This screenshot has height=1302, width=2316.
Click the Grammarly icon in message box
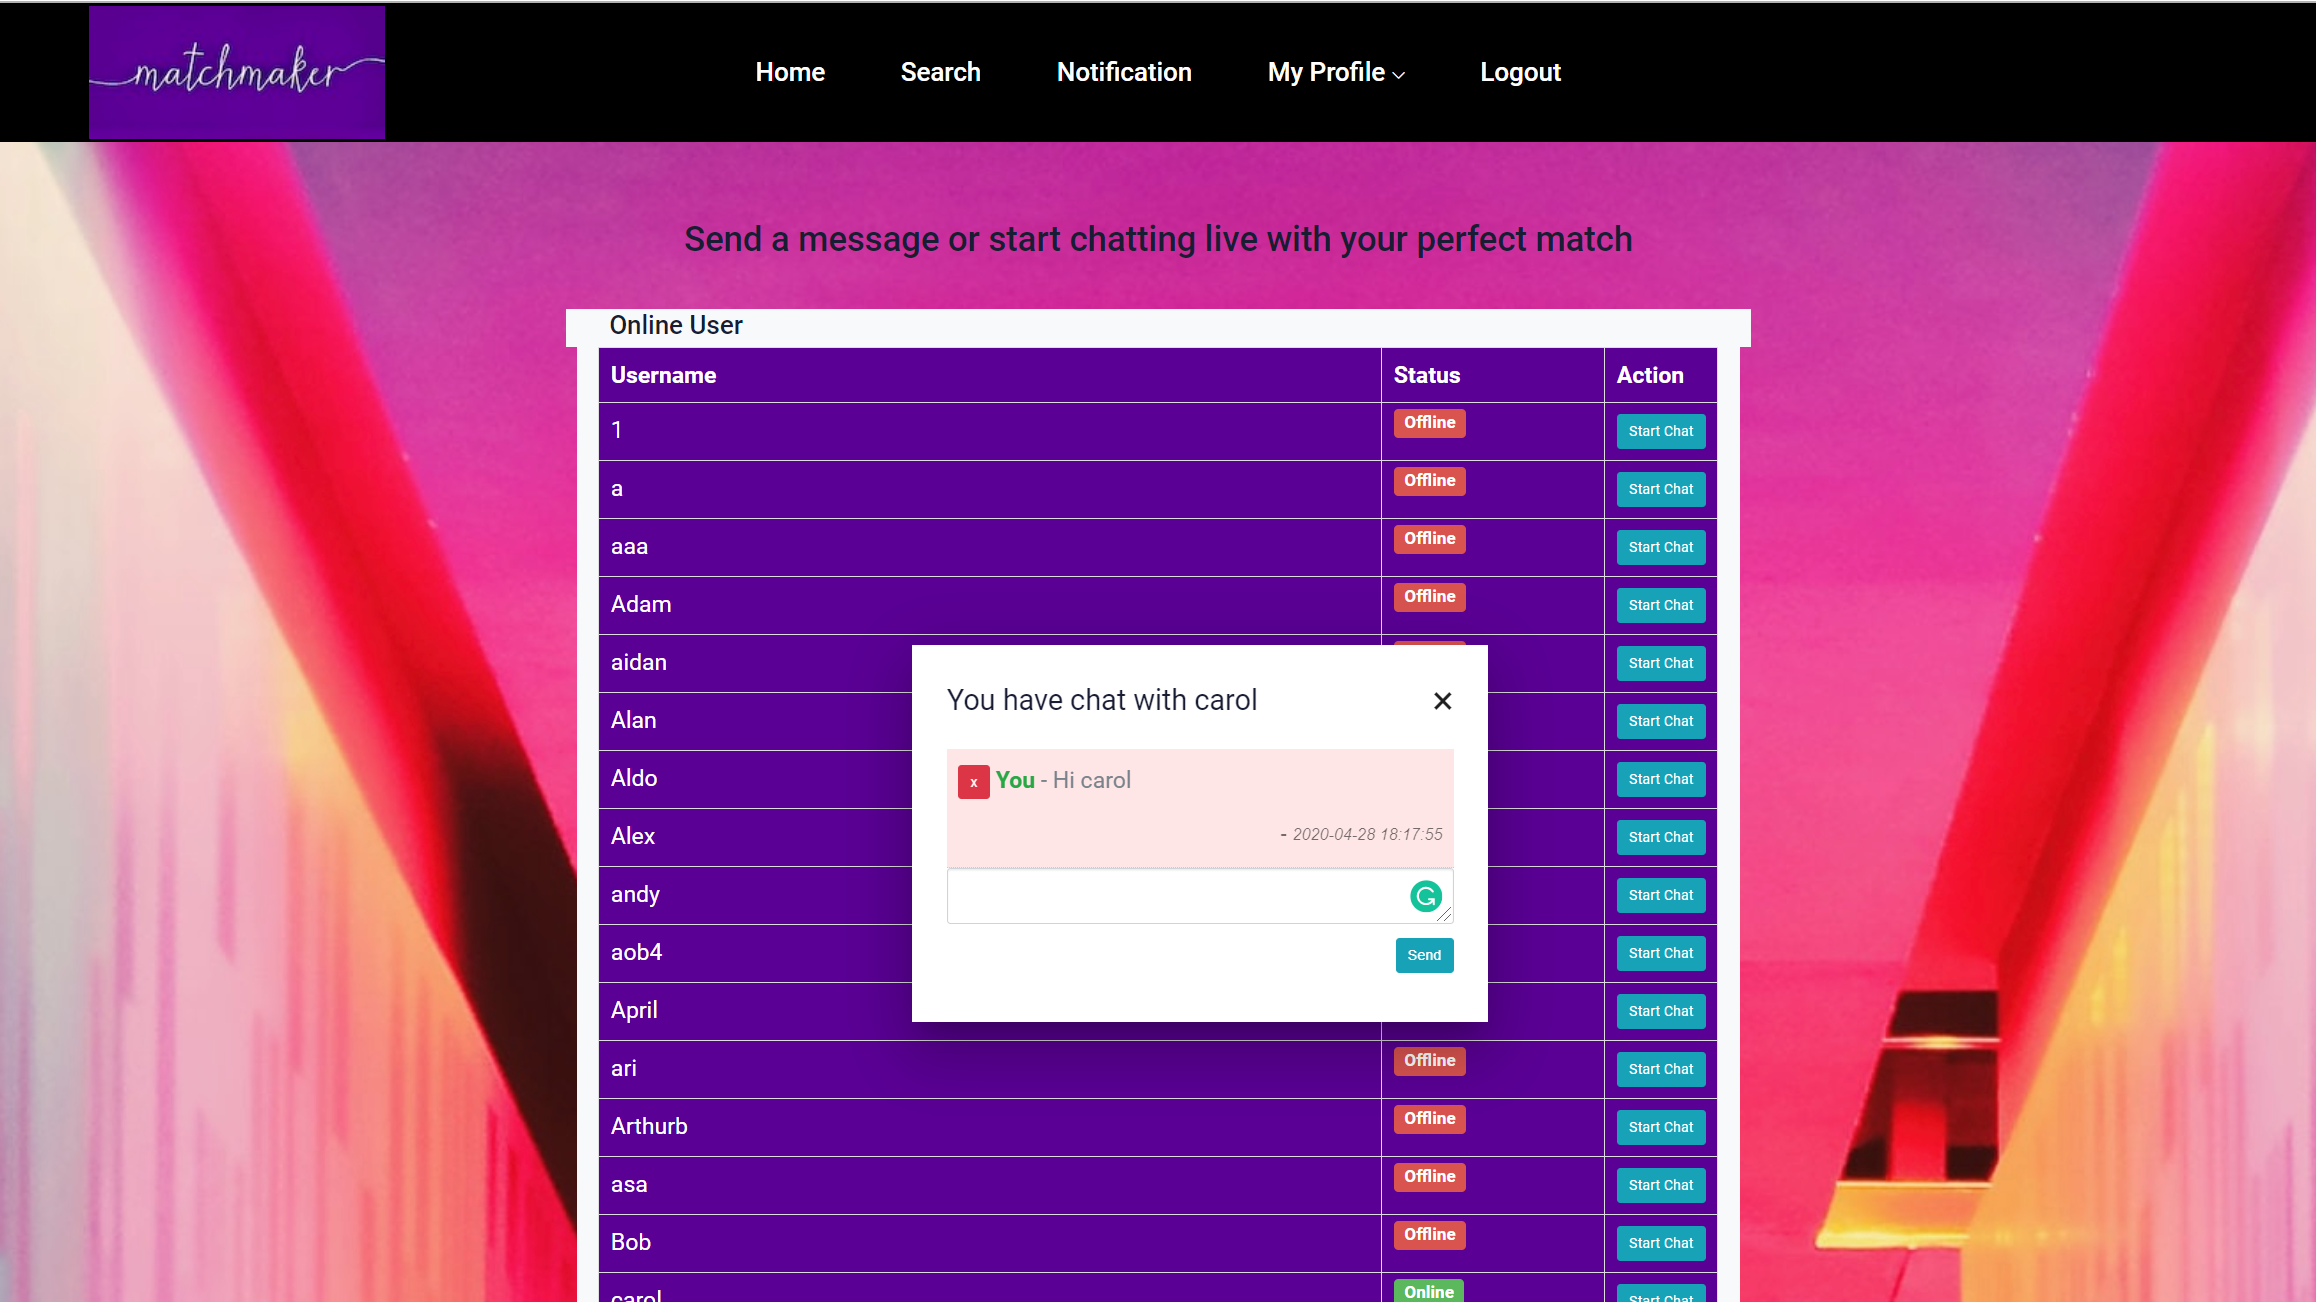click(x=1425, y=896)
